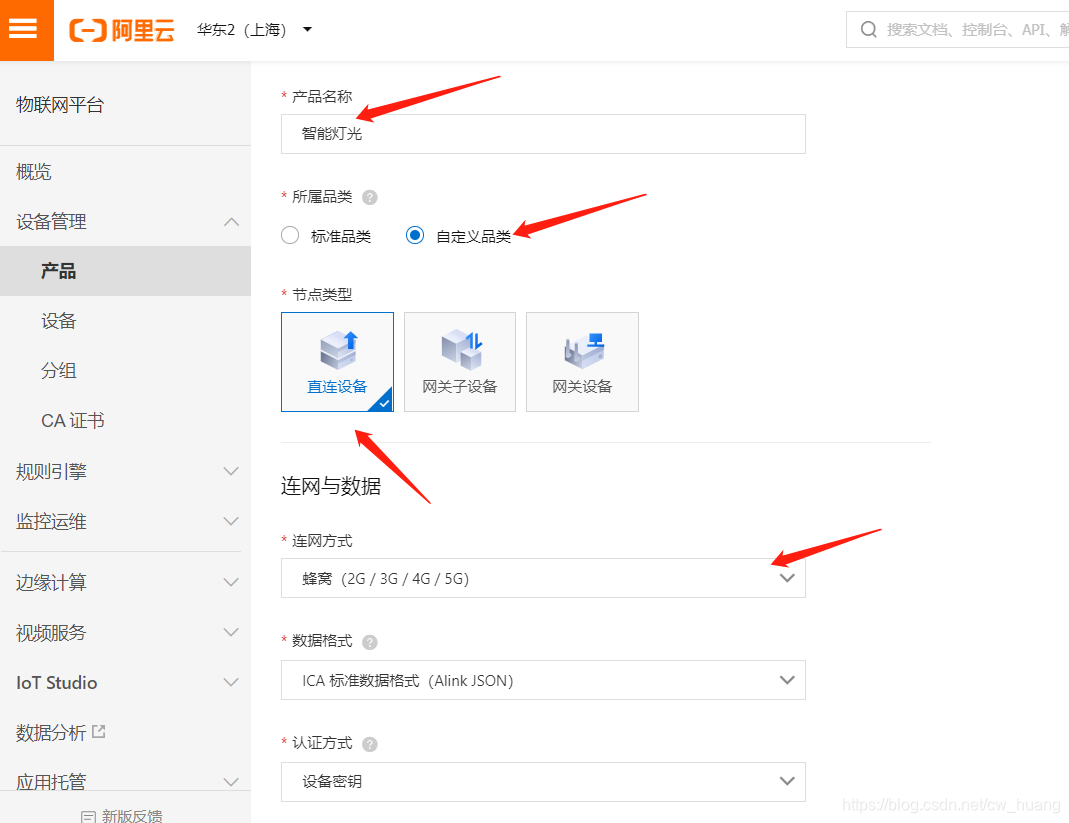This screenshot has width=1069, height=823.
Task: Click help icon next to 数据格式
Action: point(370,642)
